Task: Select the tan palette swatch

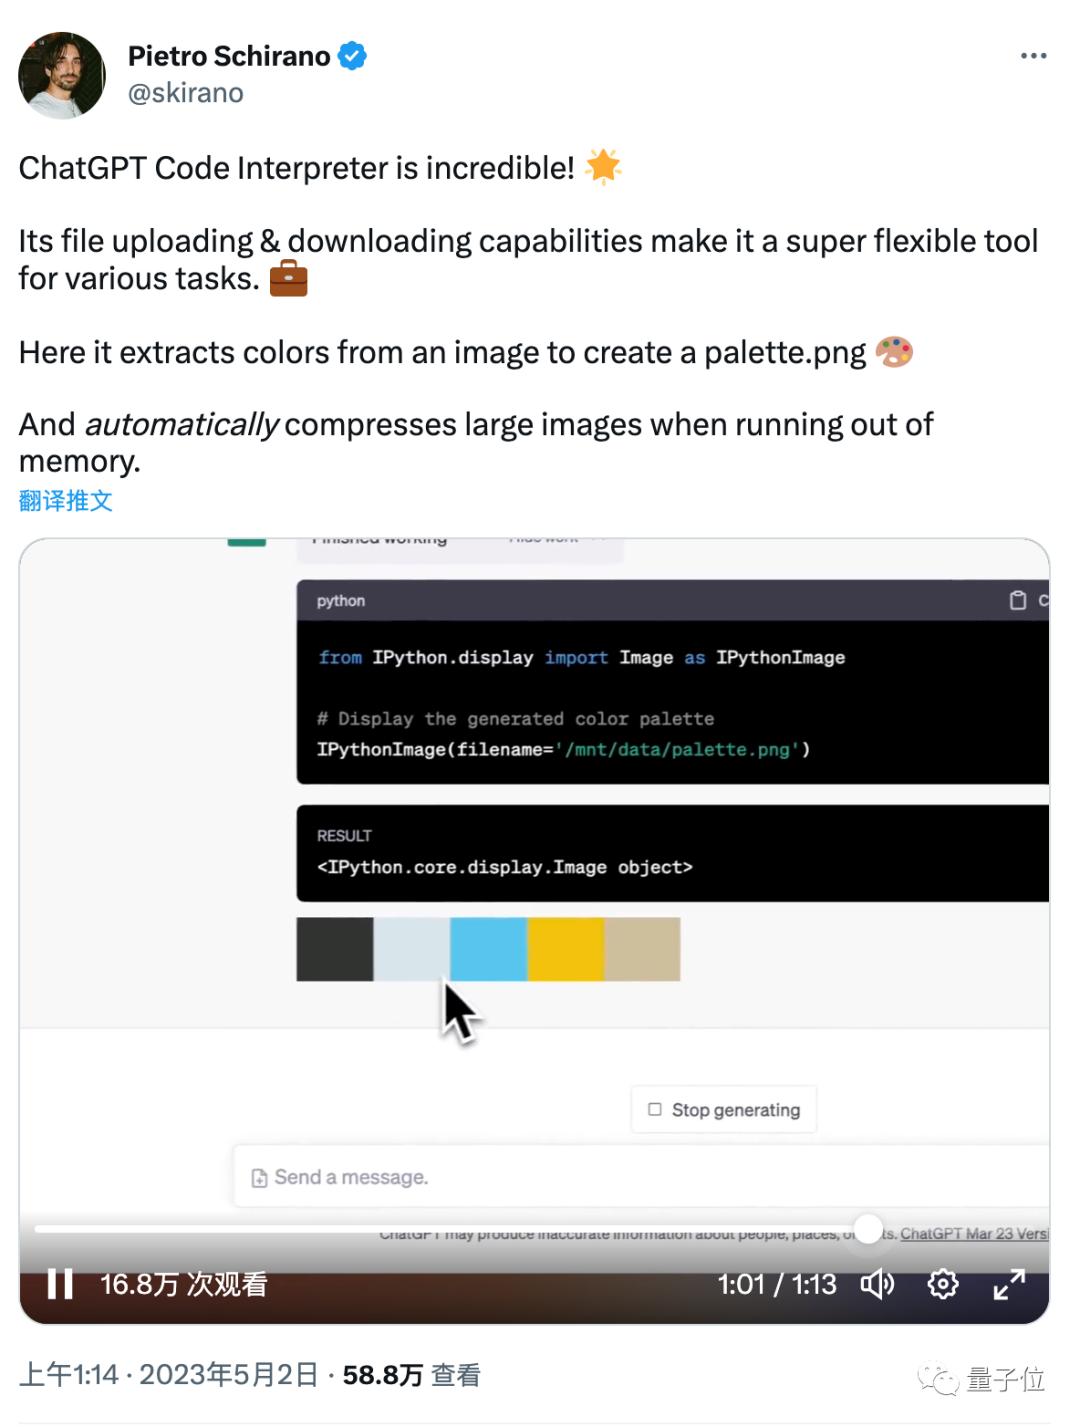Action: [x=642, y=949]
